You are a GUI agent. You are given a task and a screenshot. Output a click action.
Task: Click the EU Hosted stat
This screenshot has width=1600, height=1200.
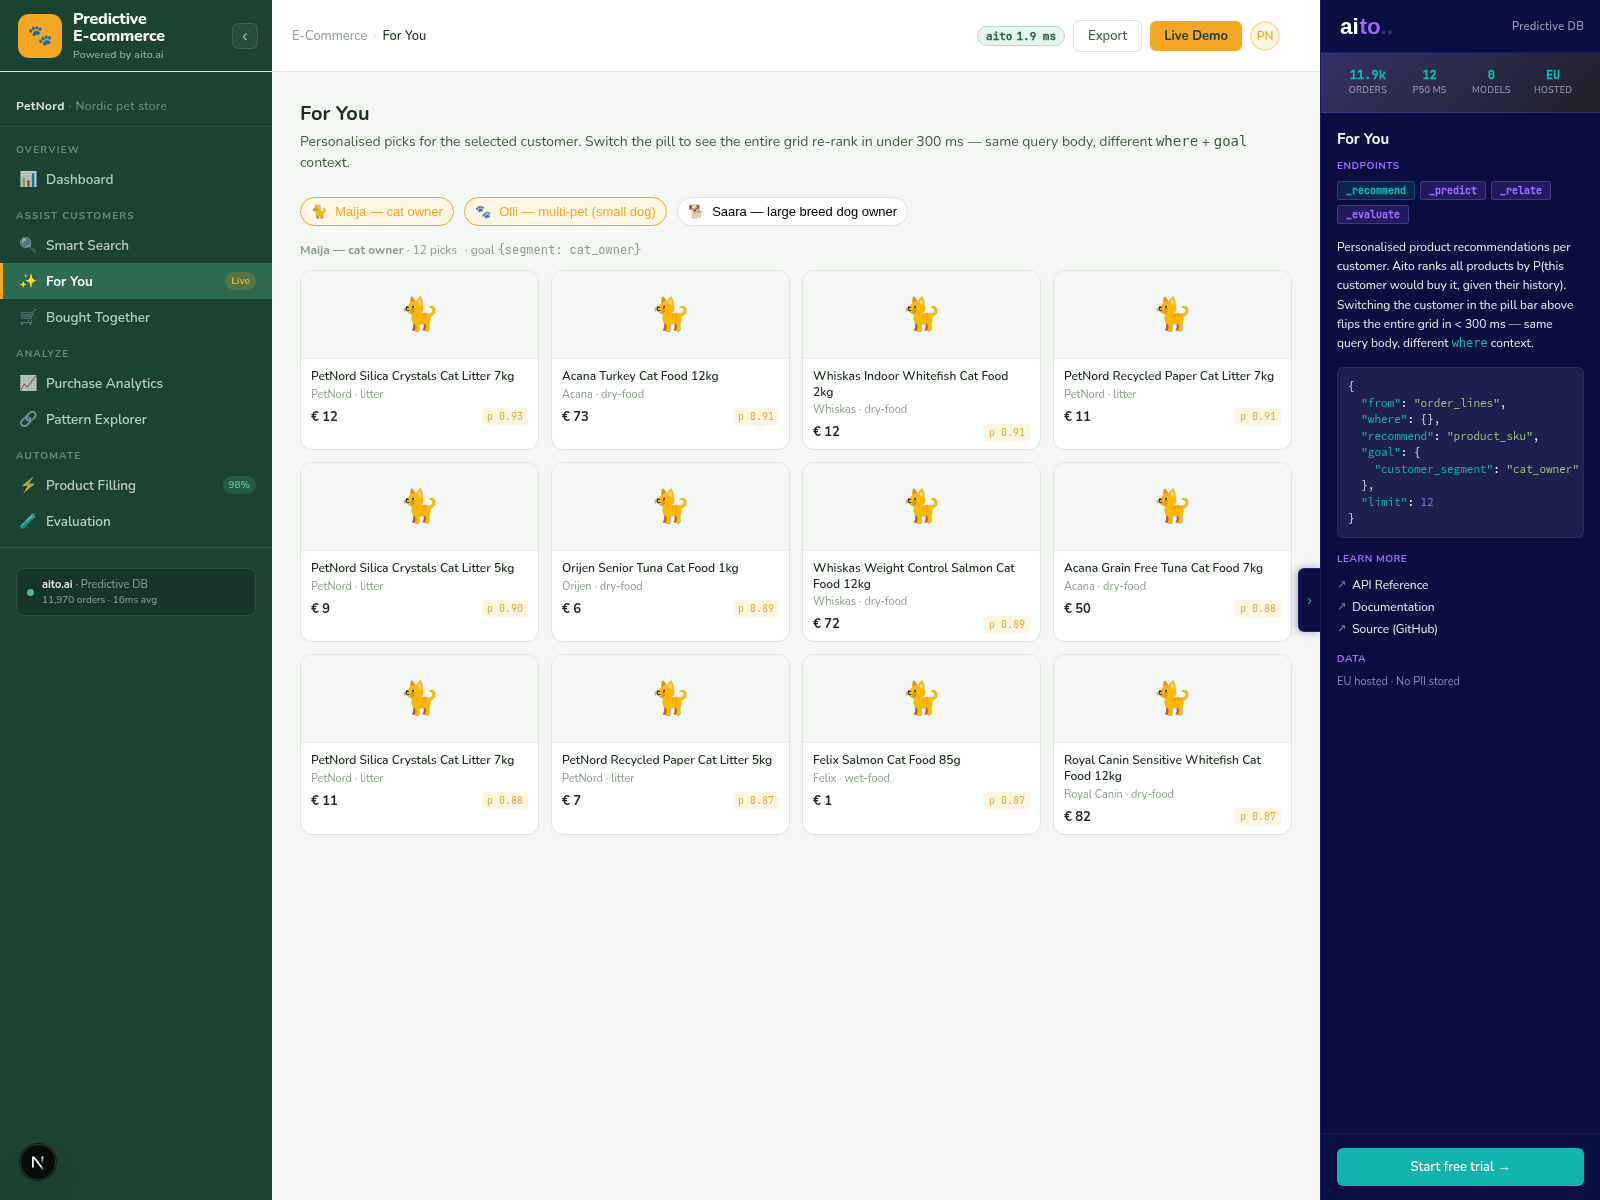pyautogui.click(x=1553, y=82)
